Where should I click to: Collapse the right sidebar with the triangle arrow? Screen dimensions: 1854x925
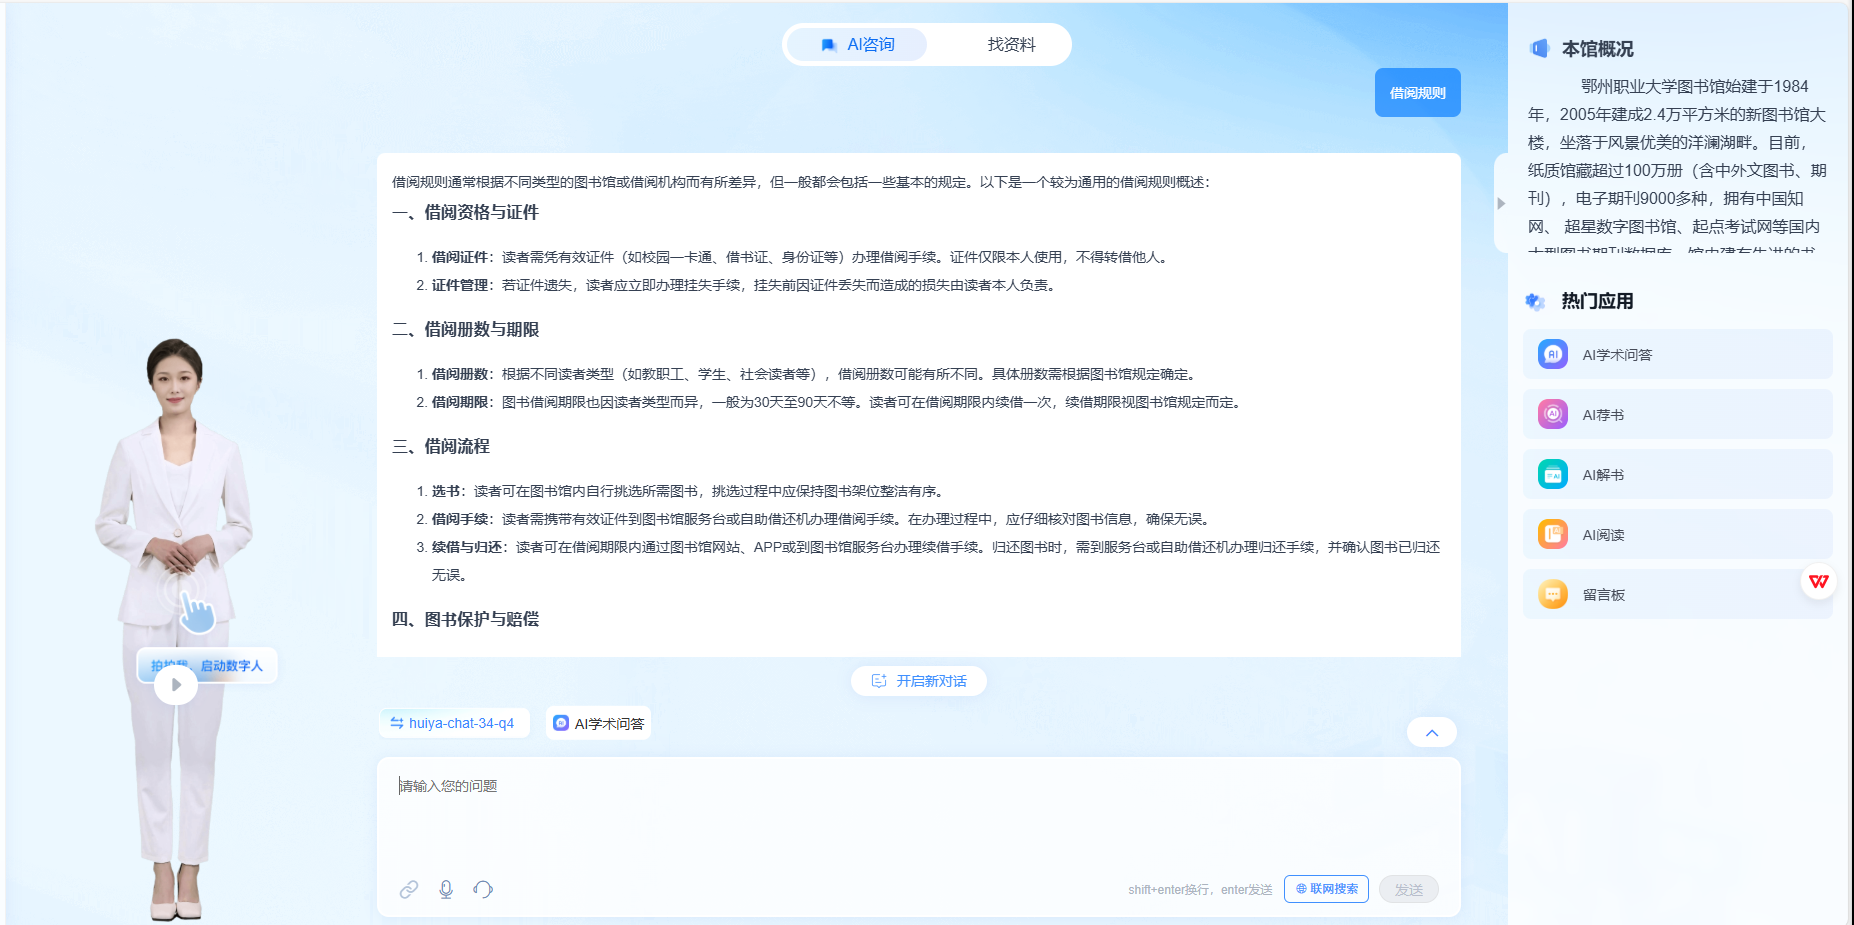[1501, 203]
